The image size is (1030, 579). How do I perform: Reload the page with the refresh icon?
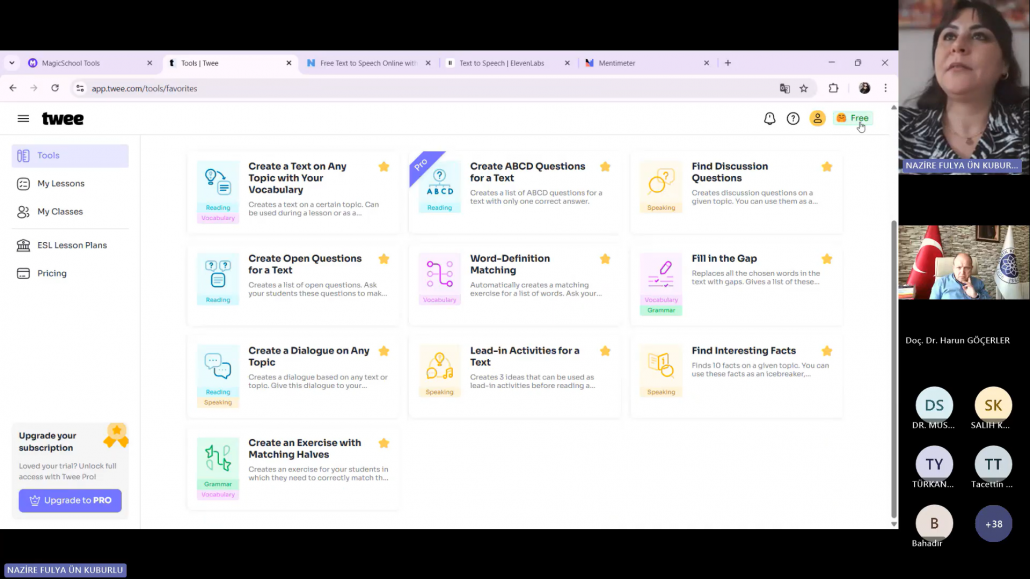[x=55, y=88]
